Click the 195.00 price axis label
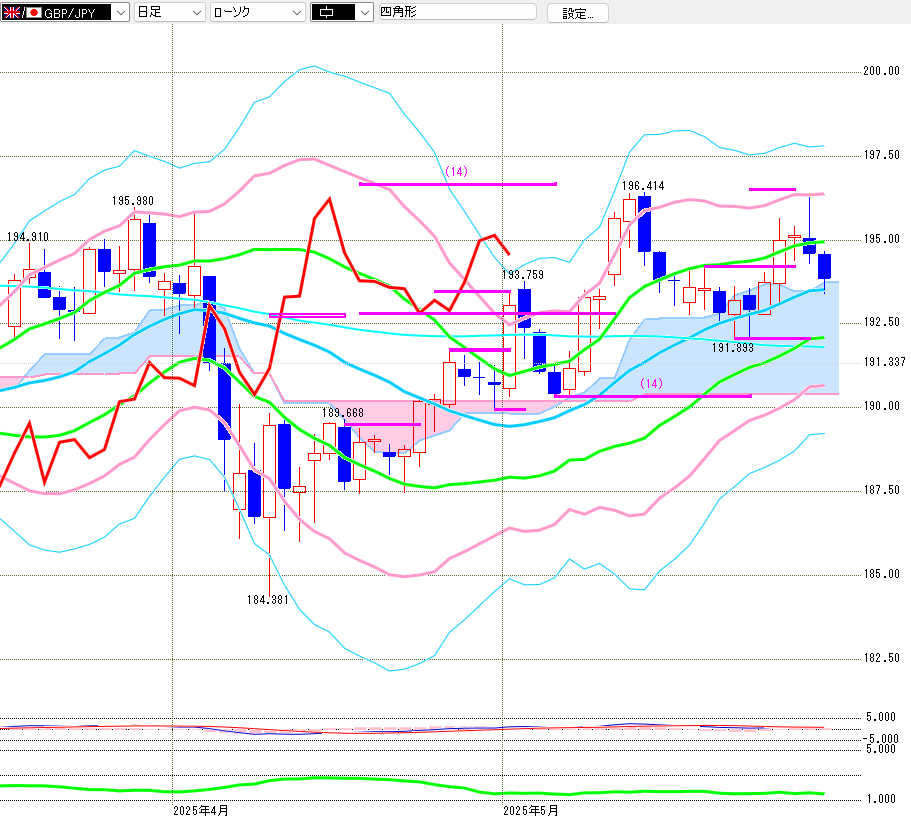The height and width of the screenshot is (819, 911). [881, 239]
